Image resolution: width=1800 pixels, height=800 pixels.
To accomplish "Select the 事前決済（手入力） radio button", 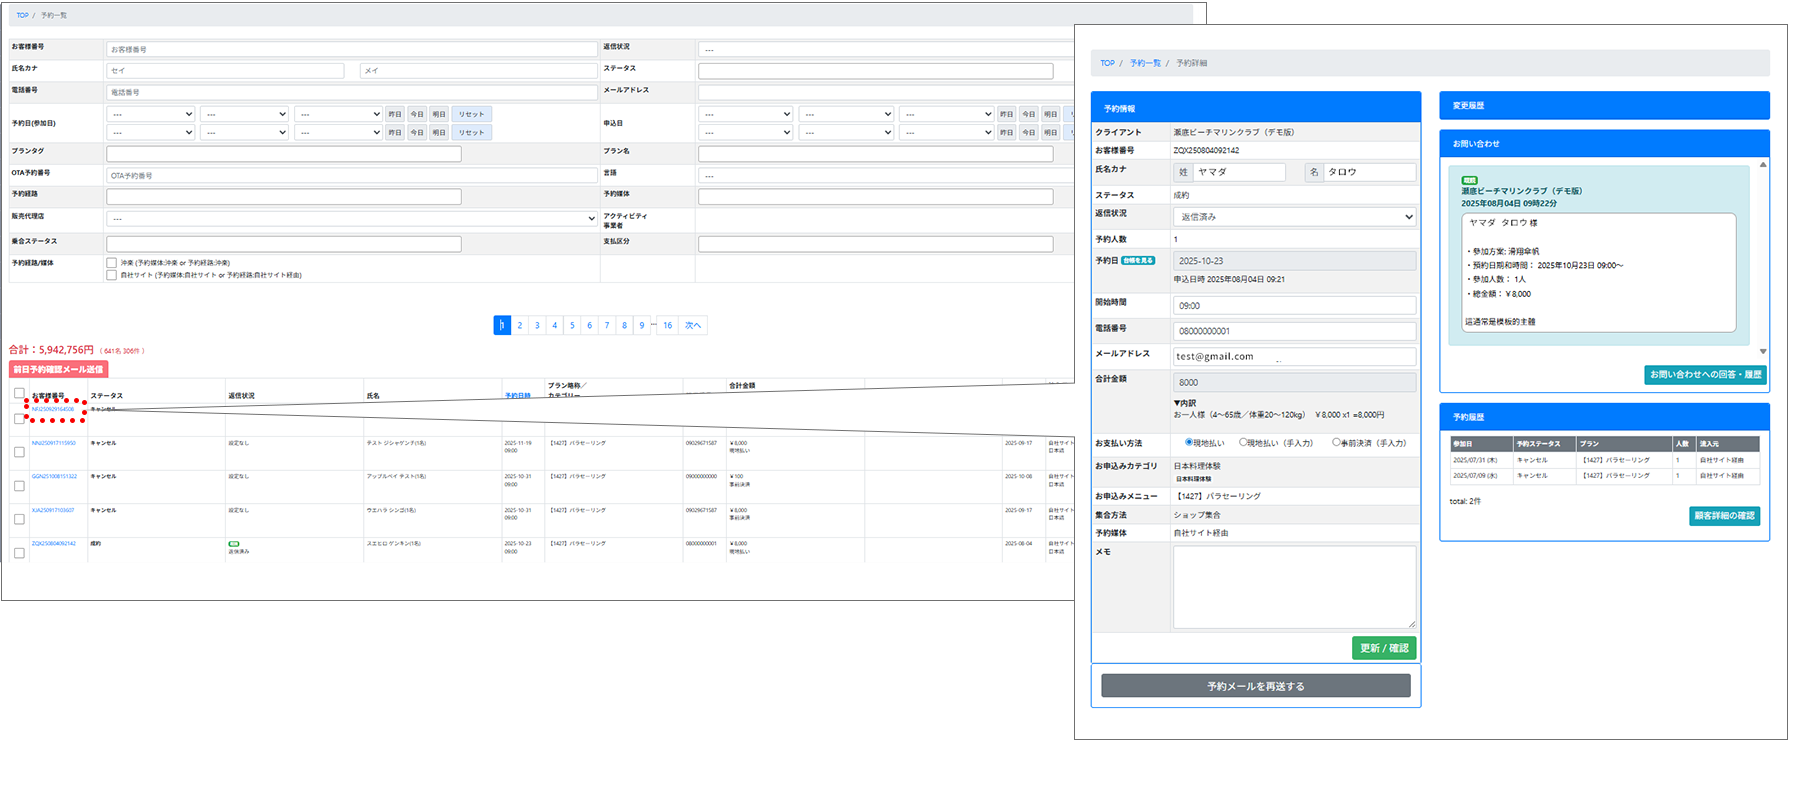I will (1336, 442).
